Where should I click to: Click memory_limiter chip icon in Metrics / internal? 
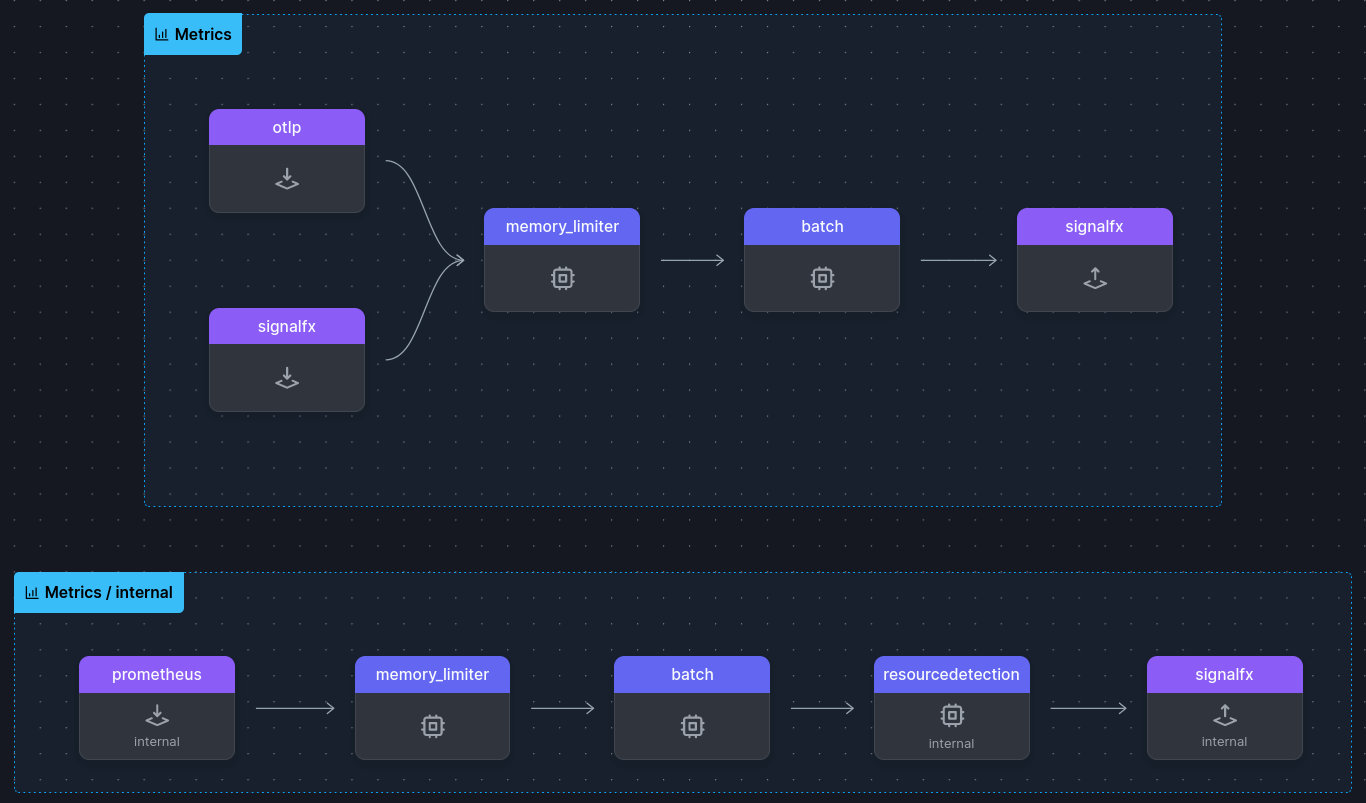click(x=432, y=726)
